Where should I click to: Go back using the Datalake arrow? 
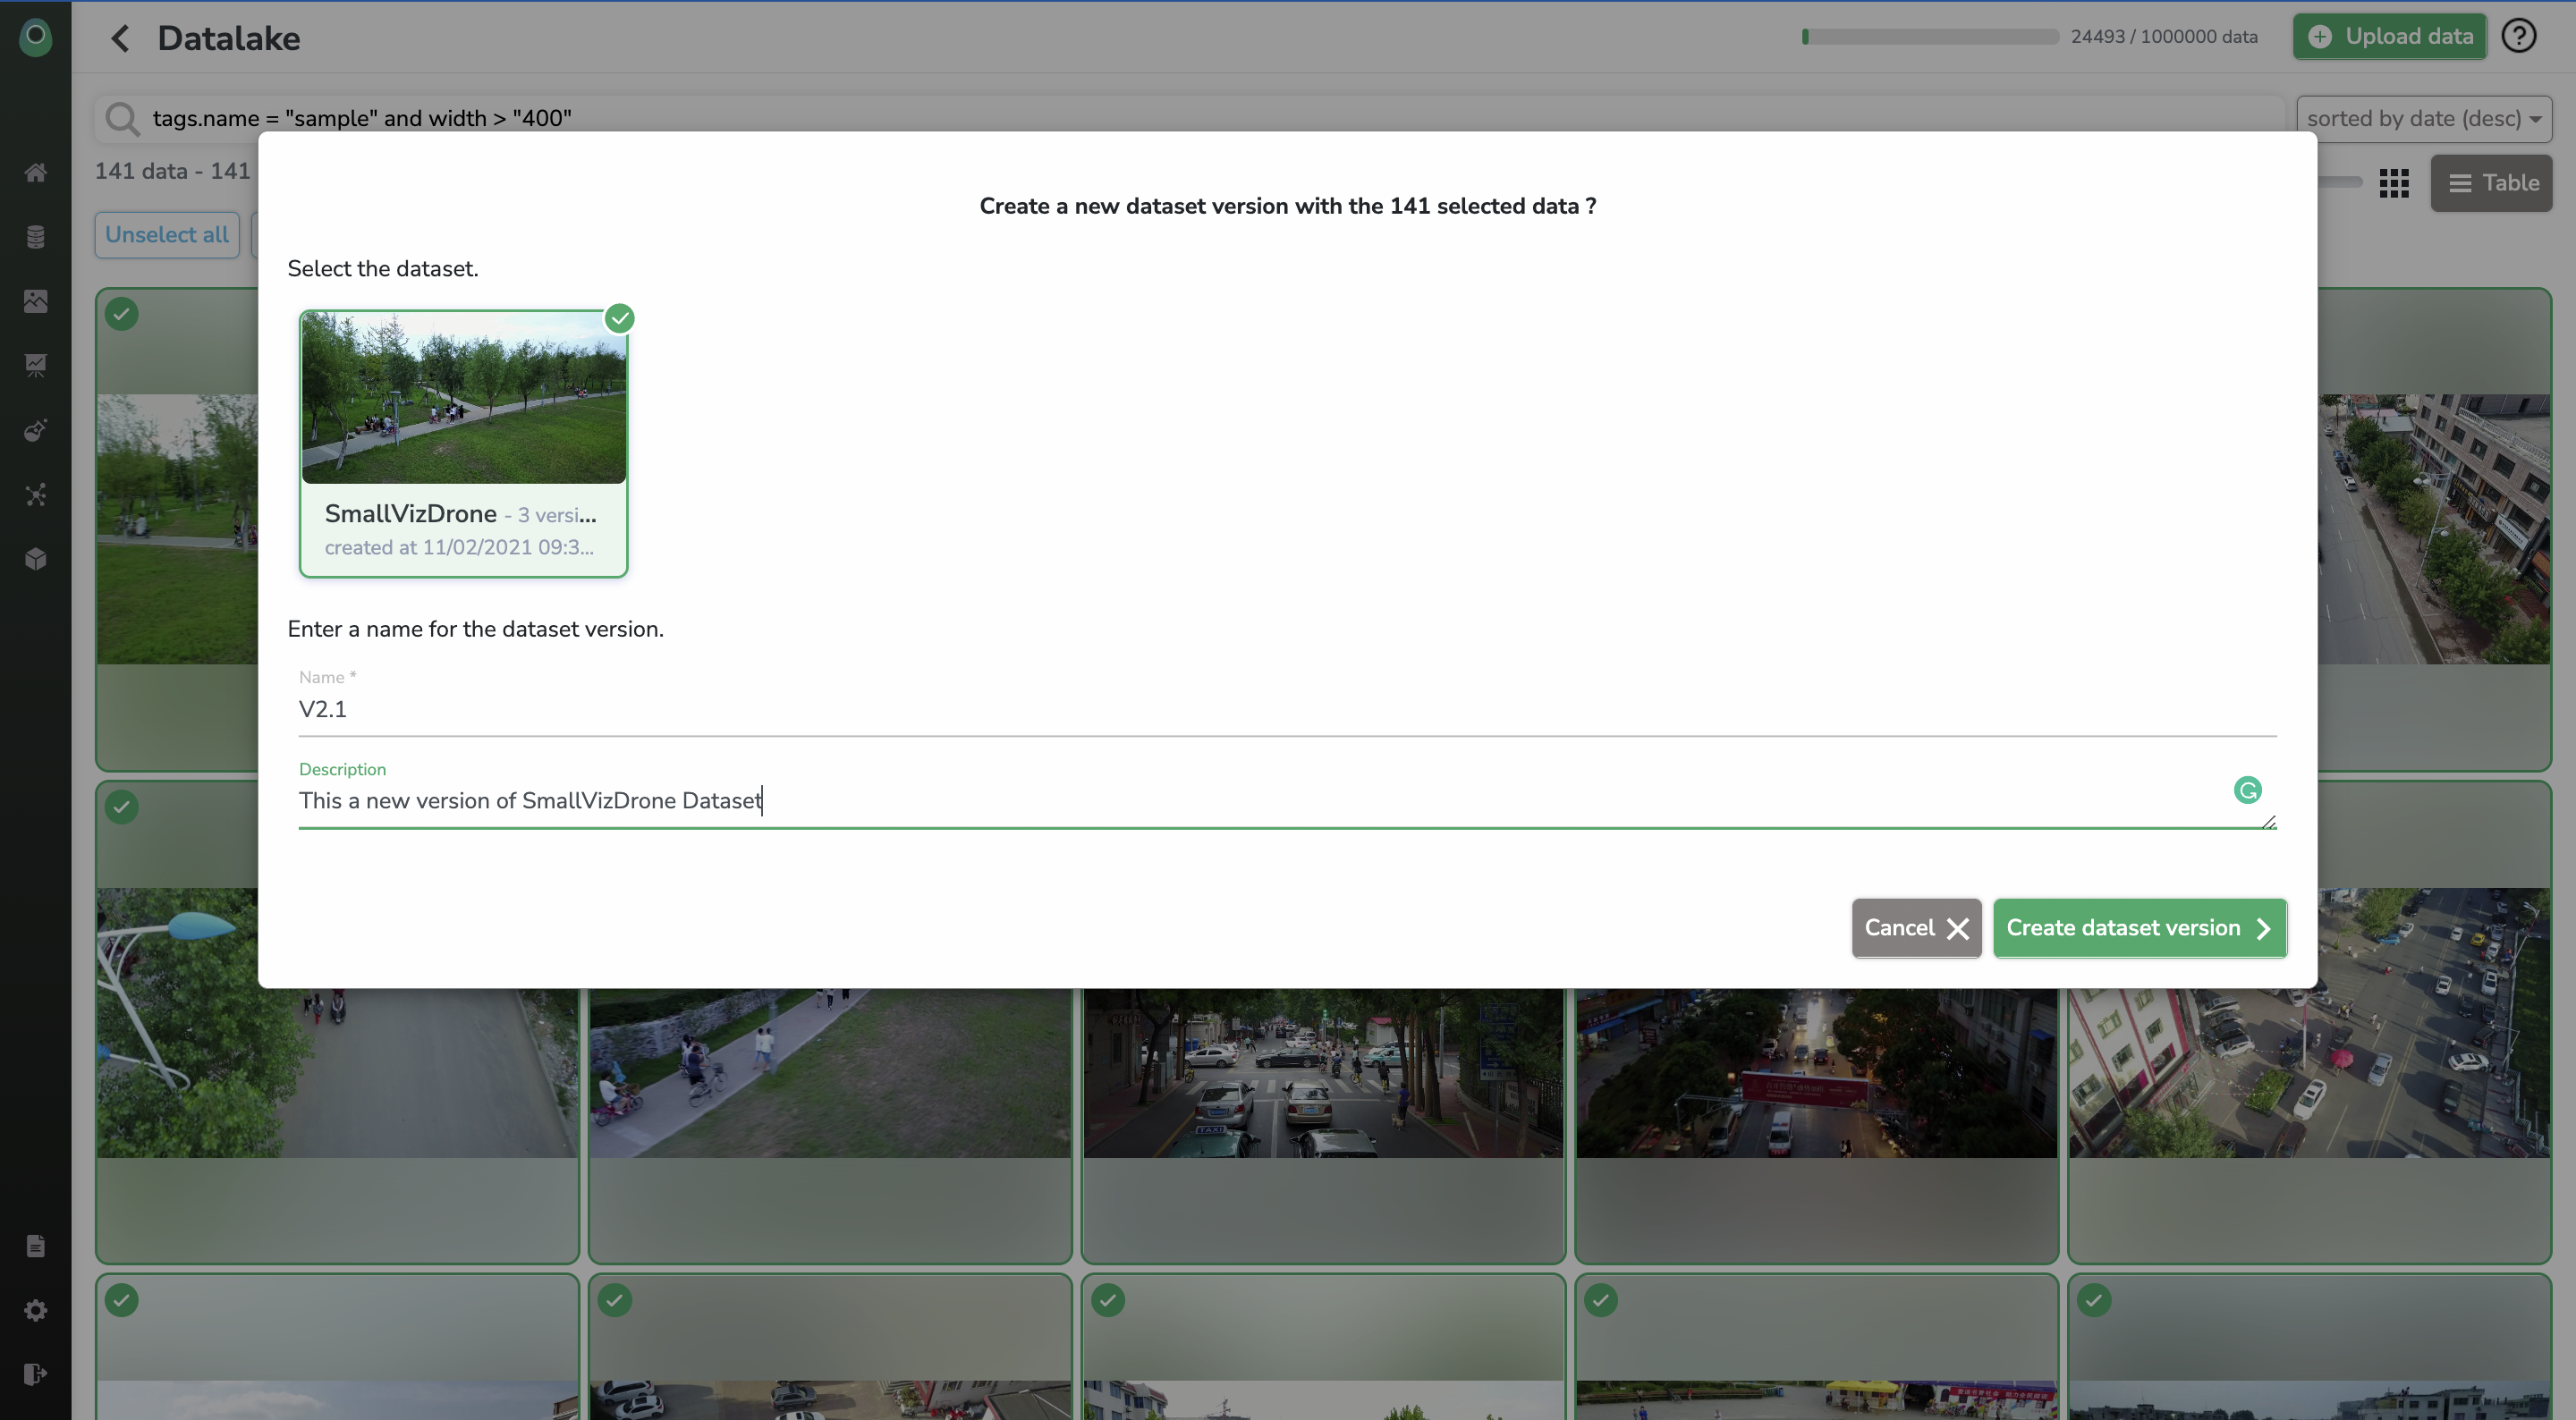coord(121,38)
